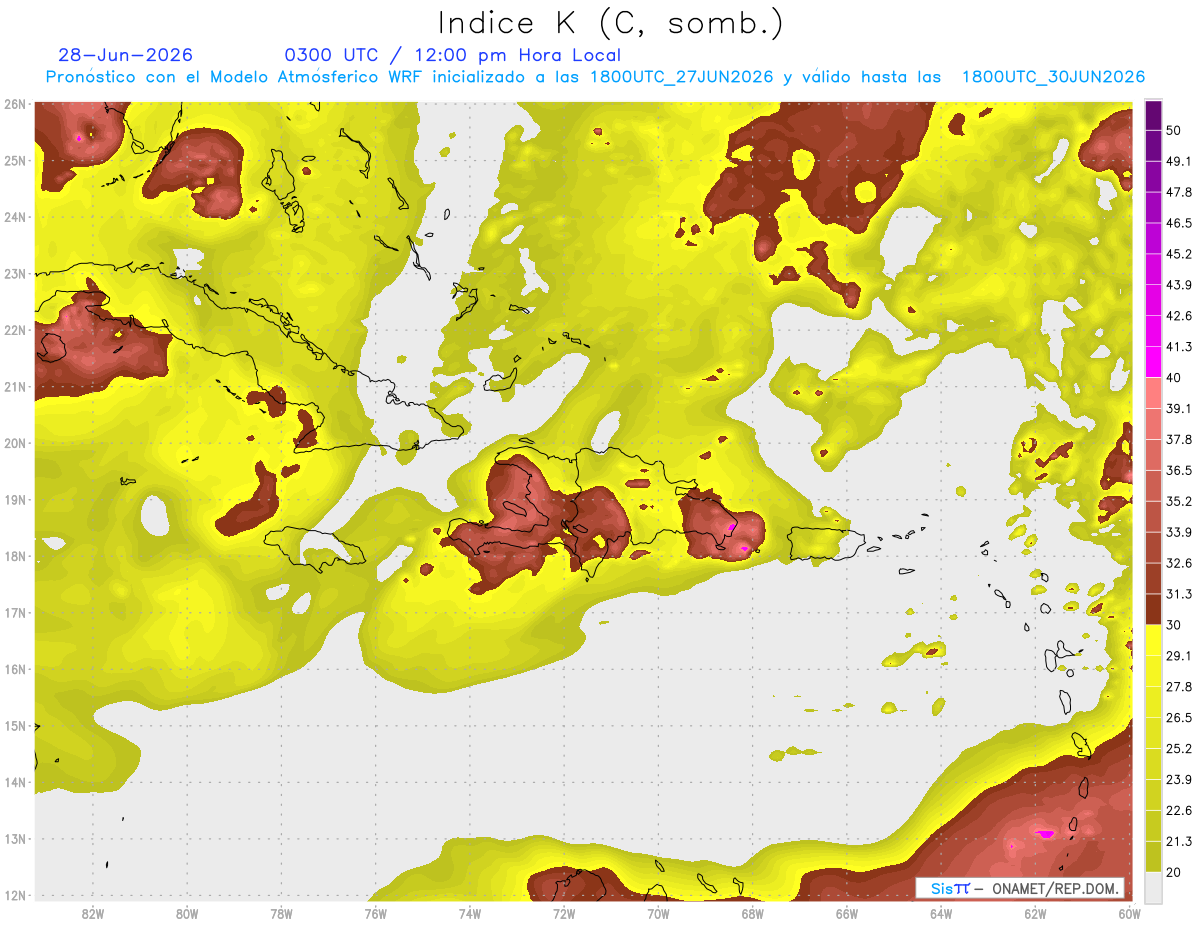
Task: Click the colorbar label "27.8"
Action: pos(1178,686)
